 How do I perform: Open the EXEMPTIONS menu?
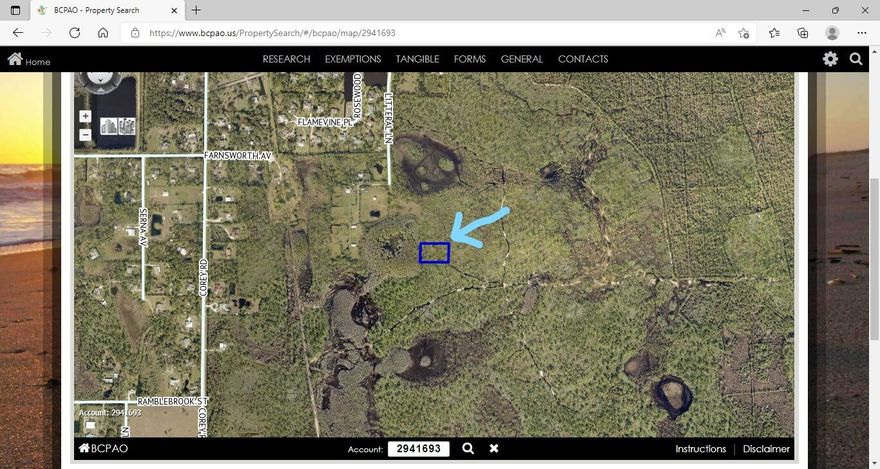353,59
